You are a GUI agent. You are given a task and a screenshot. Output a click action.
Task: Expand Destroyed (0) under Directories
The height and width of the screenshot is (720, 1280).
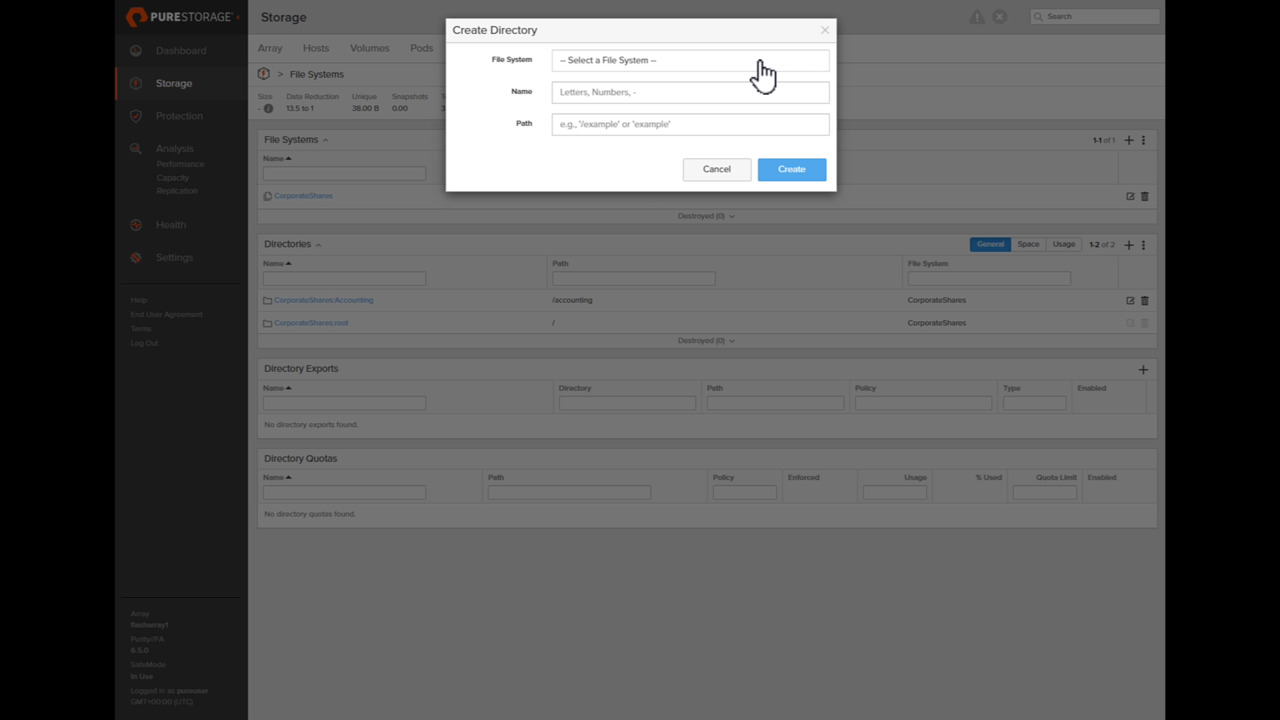pos(706,340)
